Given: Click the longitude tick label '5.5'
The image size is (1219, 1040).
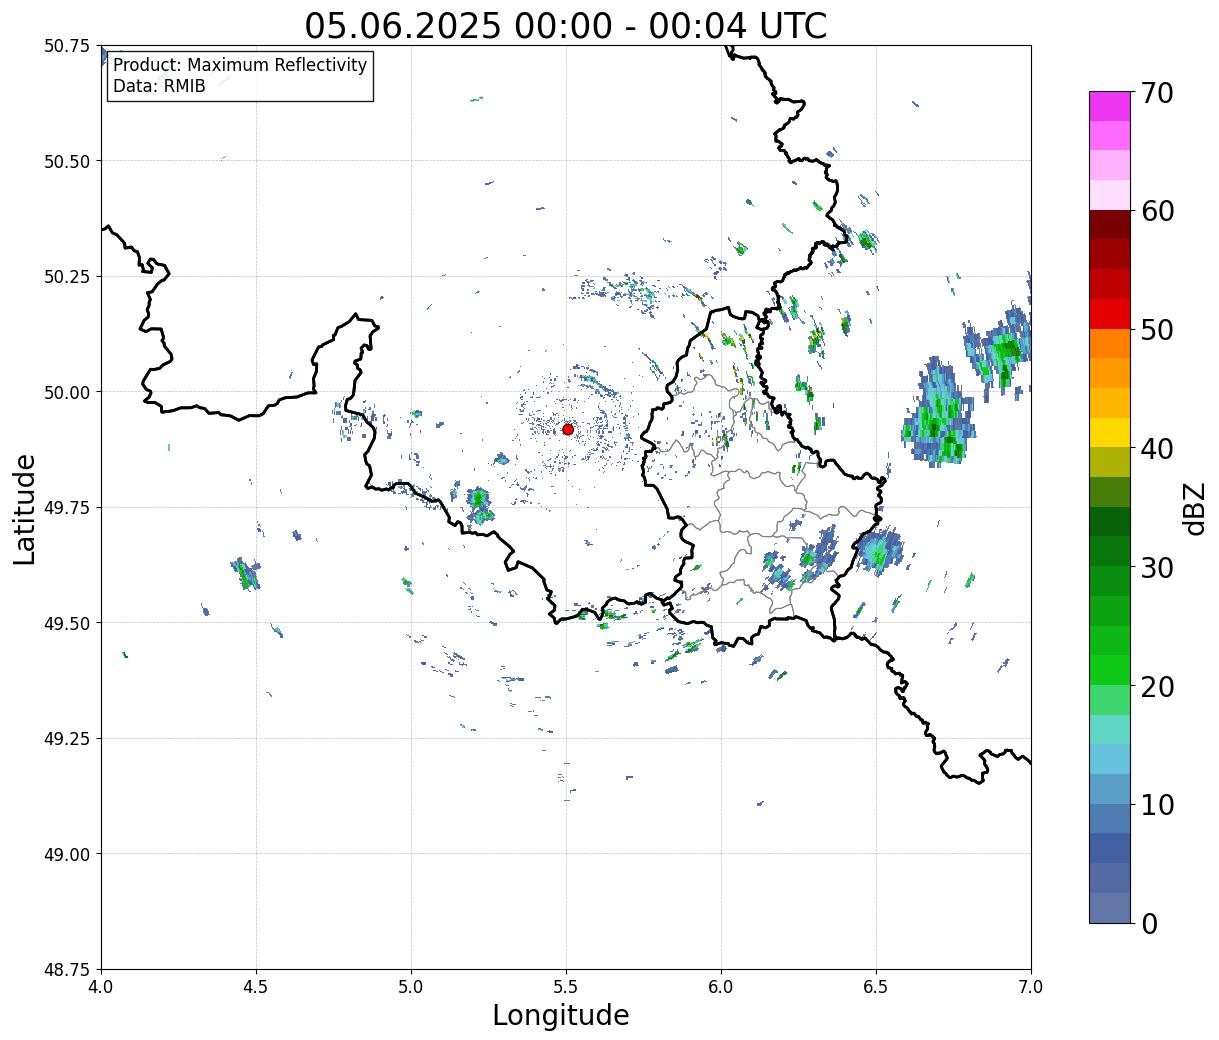Looking at the screenshot, I should [x=566, y=987].
